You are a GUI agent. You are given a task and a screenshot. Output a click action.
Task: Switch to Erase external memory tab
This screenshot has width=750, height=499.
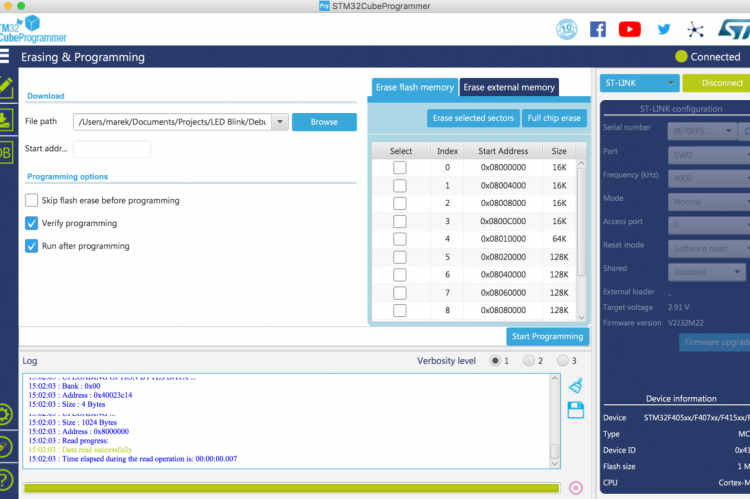point(509,87)
